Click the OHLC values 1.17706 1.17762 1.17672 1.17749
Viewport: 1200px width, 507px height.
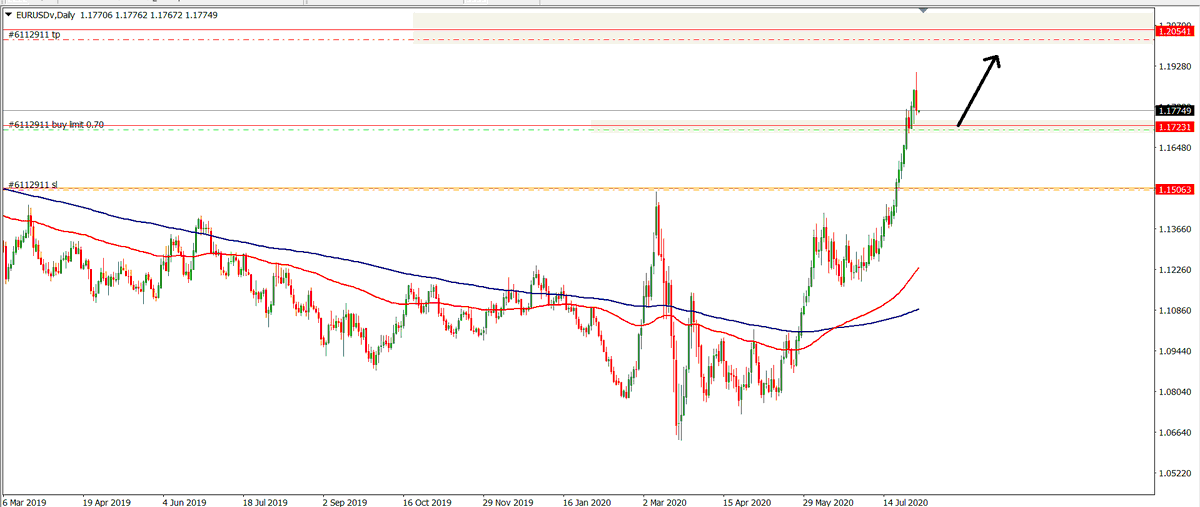coord(149,16)
